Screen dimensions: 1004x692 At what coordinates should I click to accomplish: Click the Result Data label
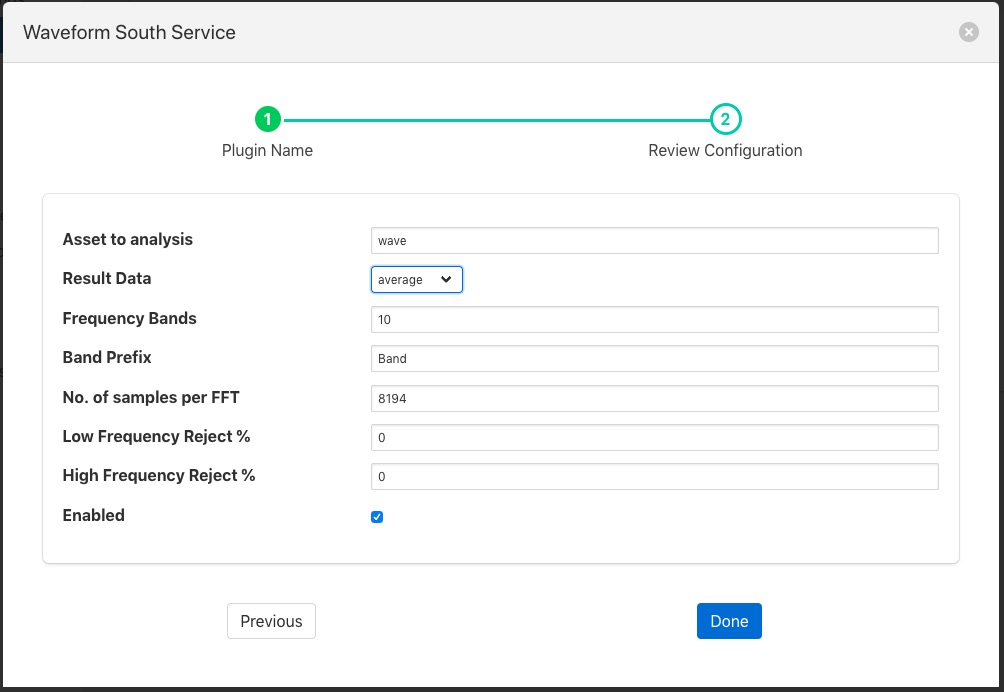click(107, 279)
